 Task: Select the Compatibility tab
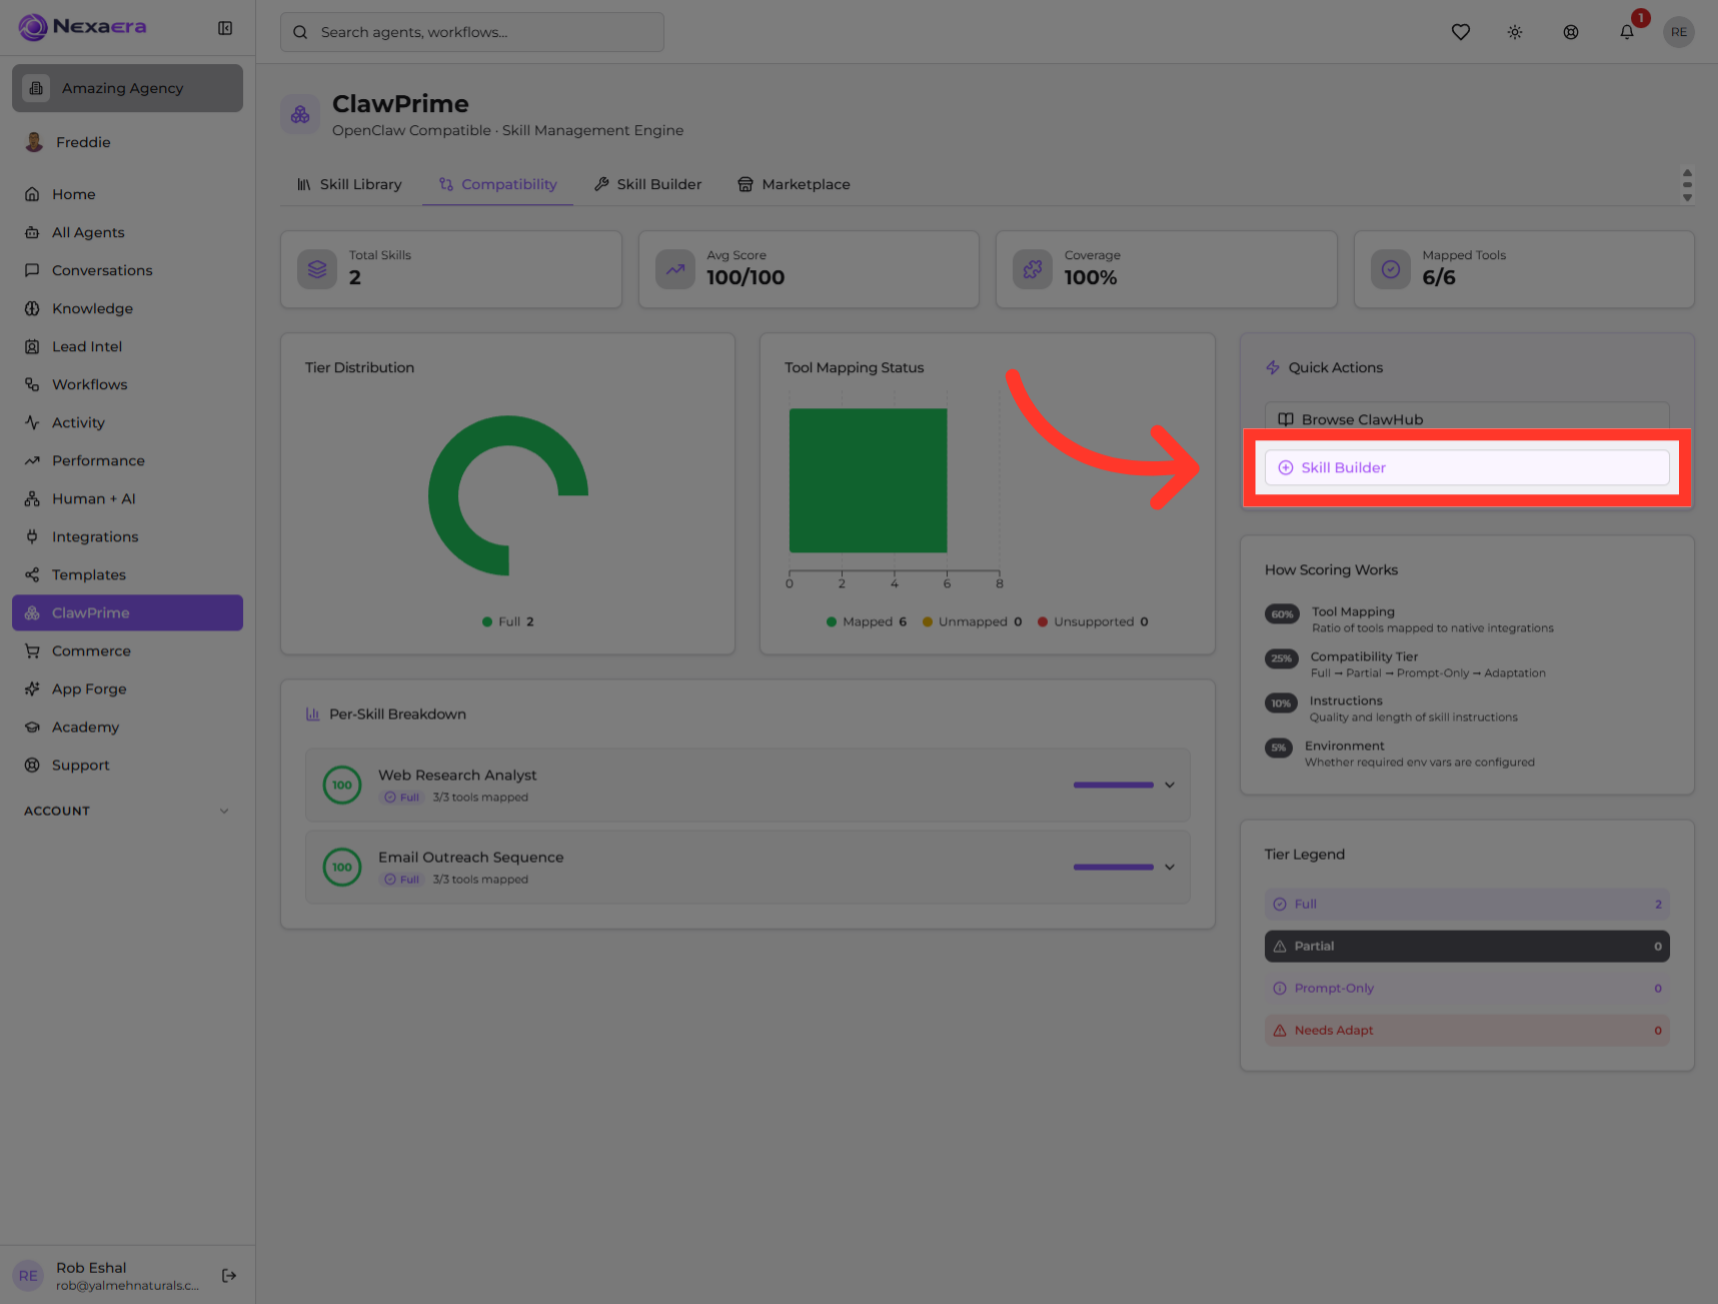click(498, 184)
